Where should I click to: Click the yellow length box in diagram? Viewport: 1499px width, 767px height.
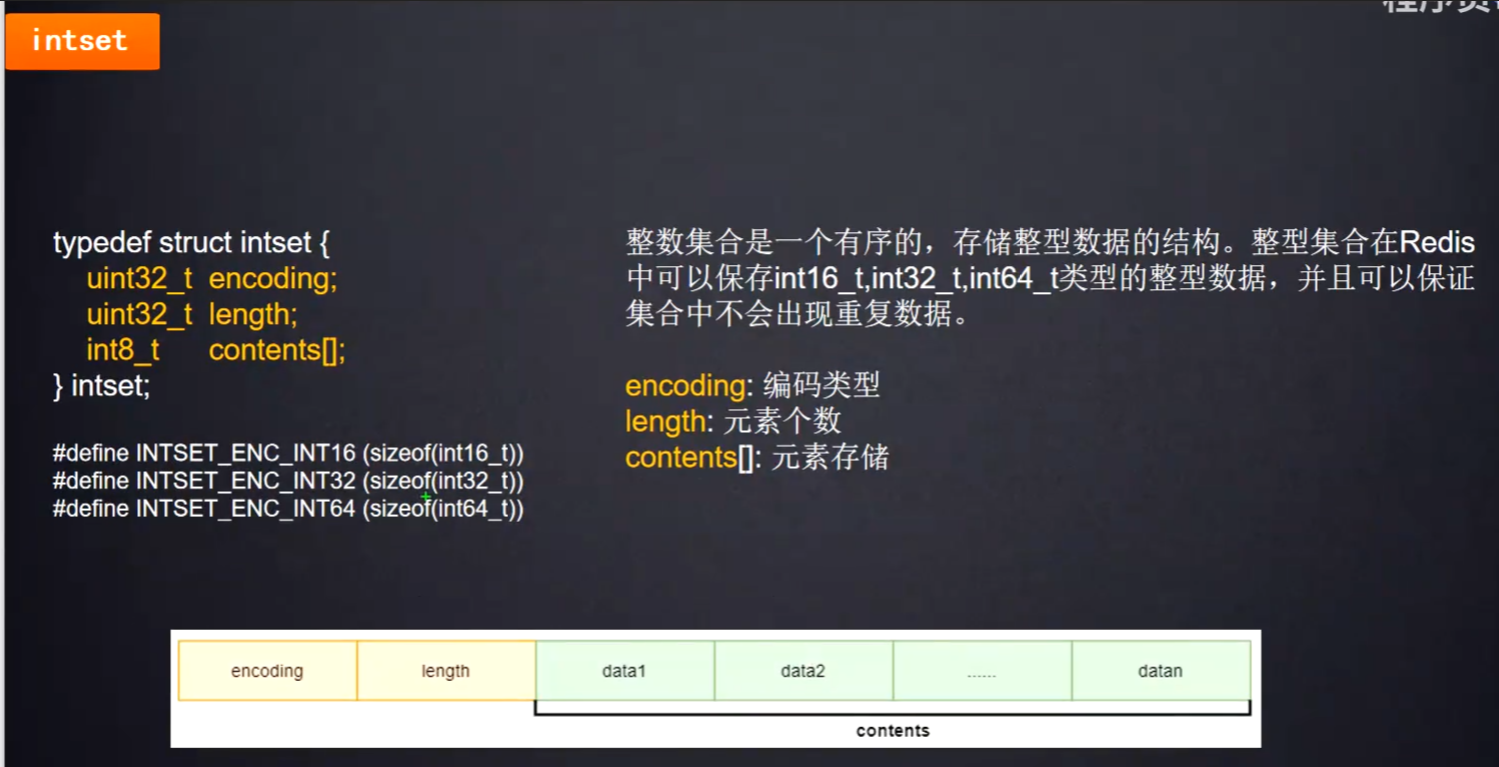pos(446,671)
